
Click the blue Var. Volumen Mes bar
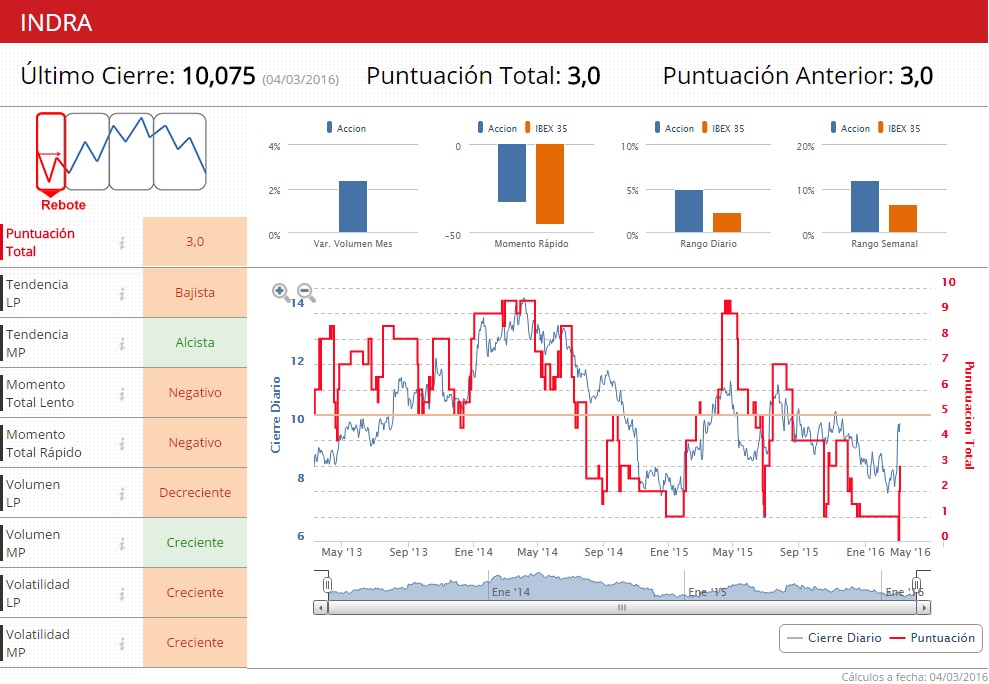[x=353, y=207]
